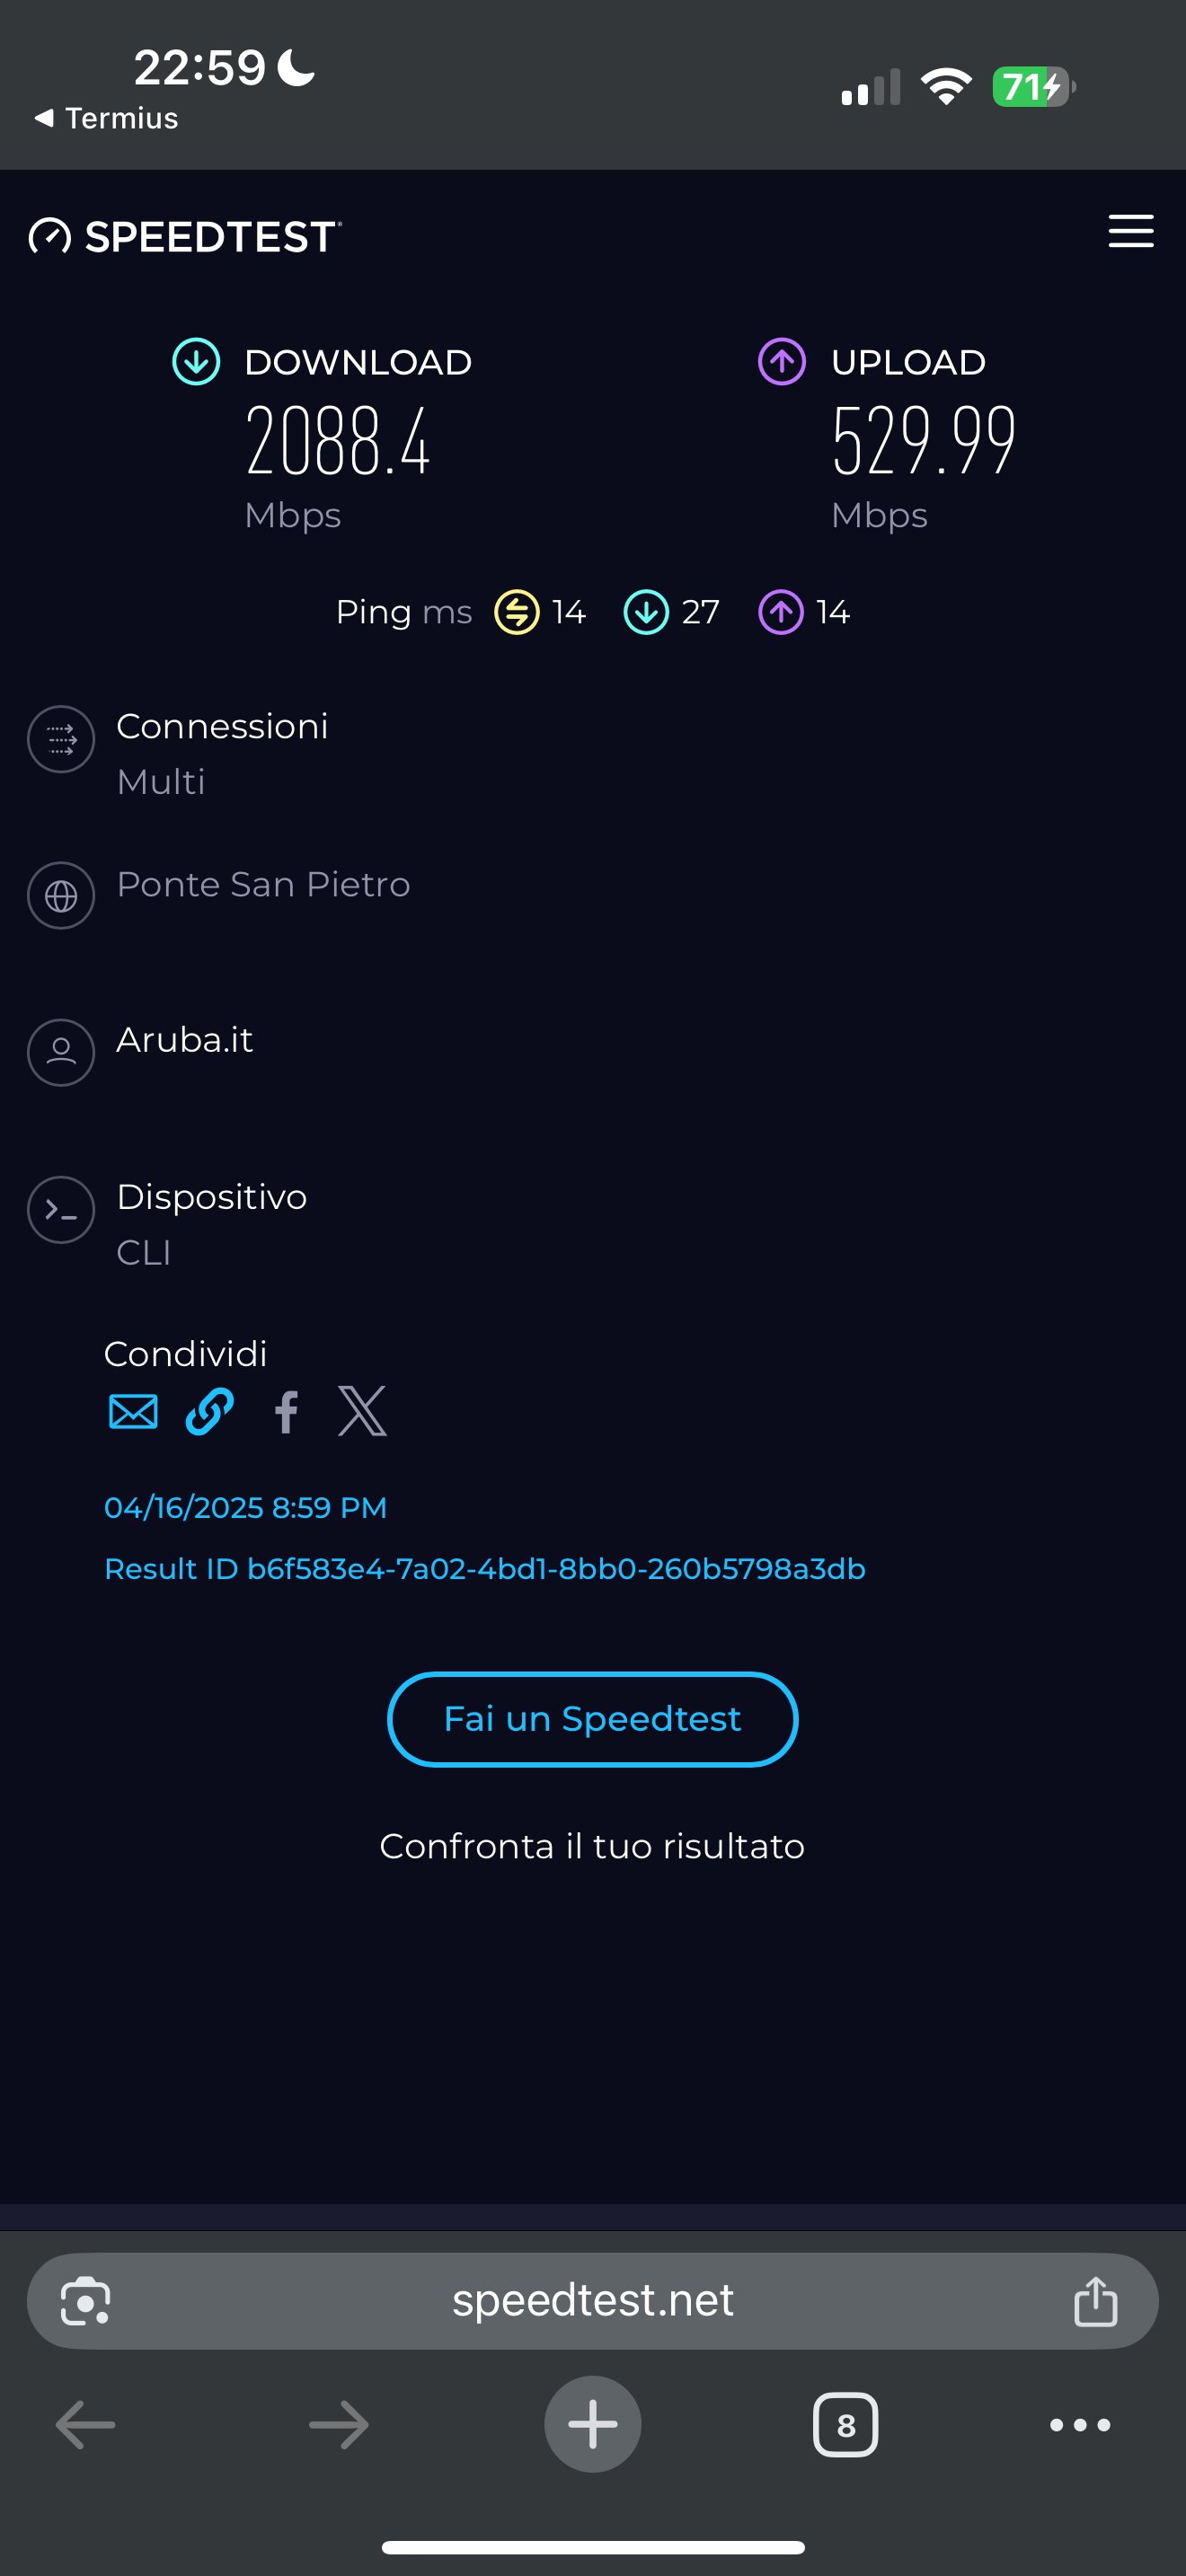
Task: Copy result link with chain icon
Action: tap(210, 1412)
